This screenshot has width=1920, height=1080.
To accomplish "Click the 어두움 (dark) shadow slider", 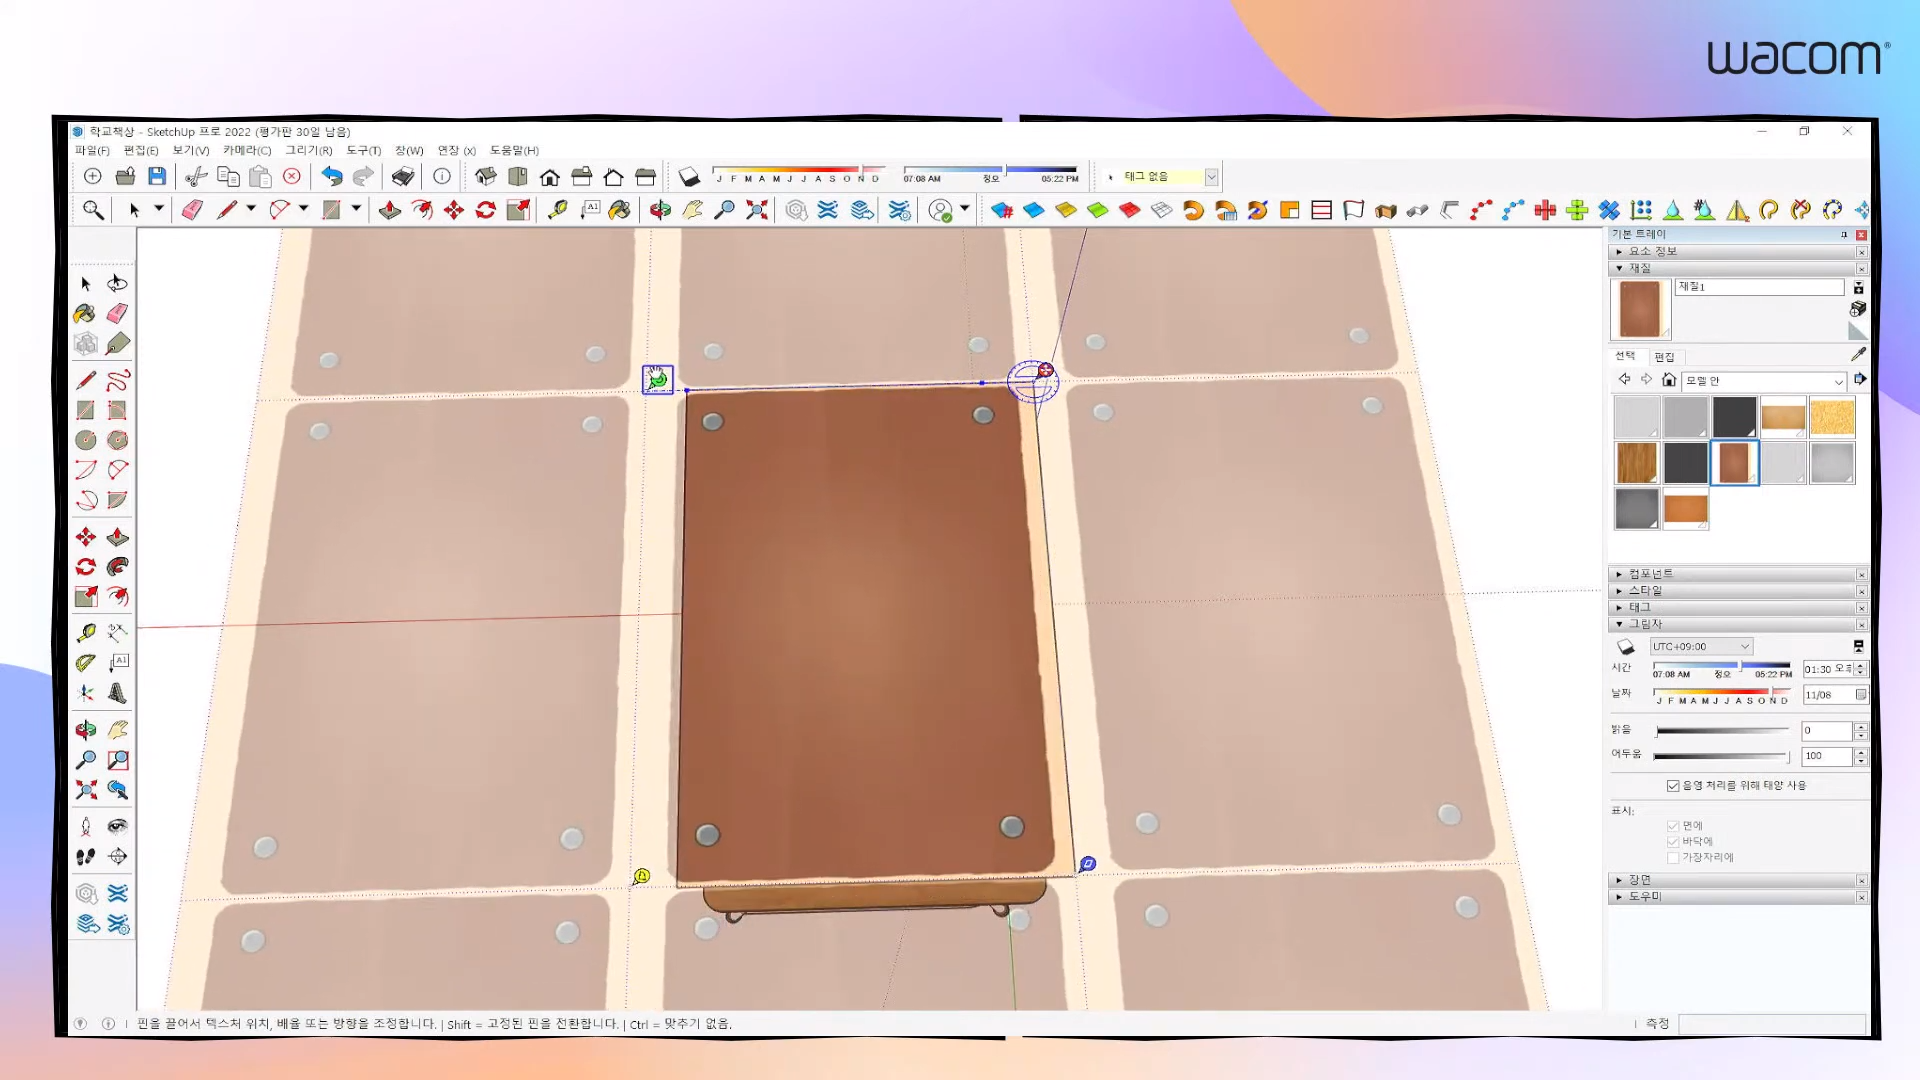I will click(x=1720, y=756).
